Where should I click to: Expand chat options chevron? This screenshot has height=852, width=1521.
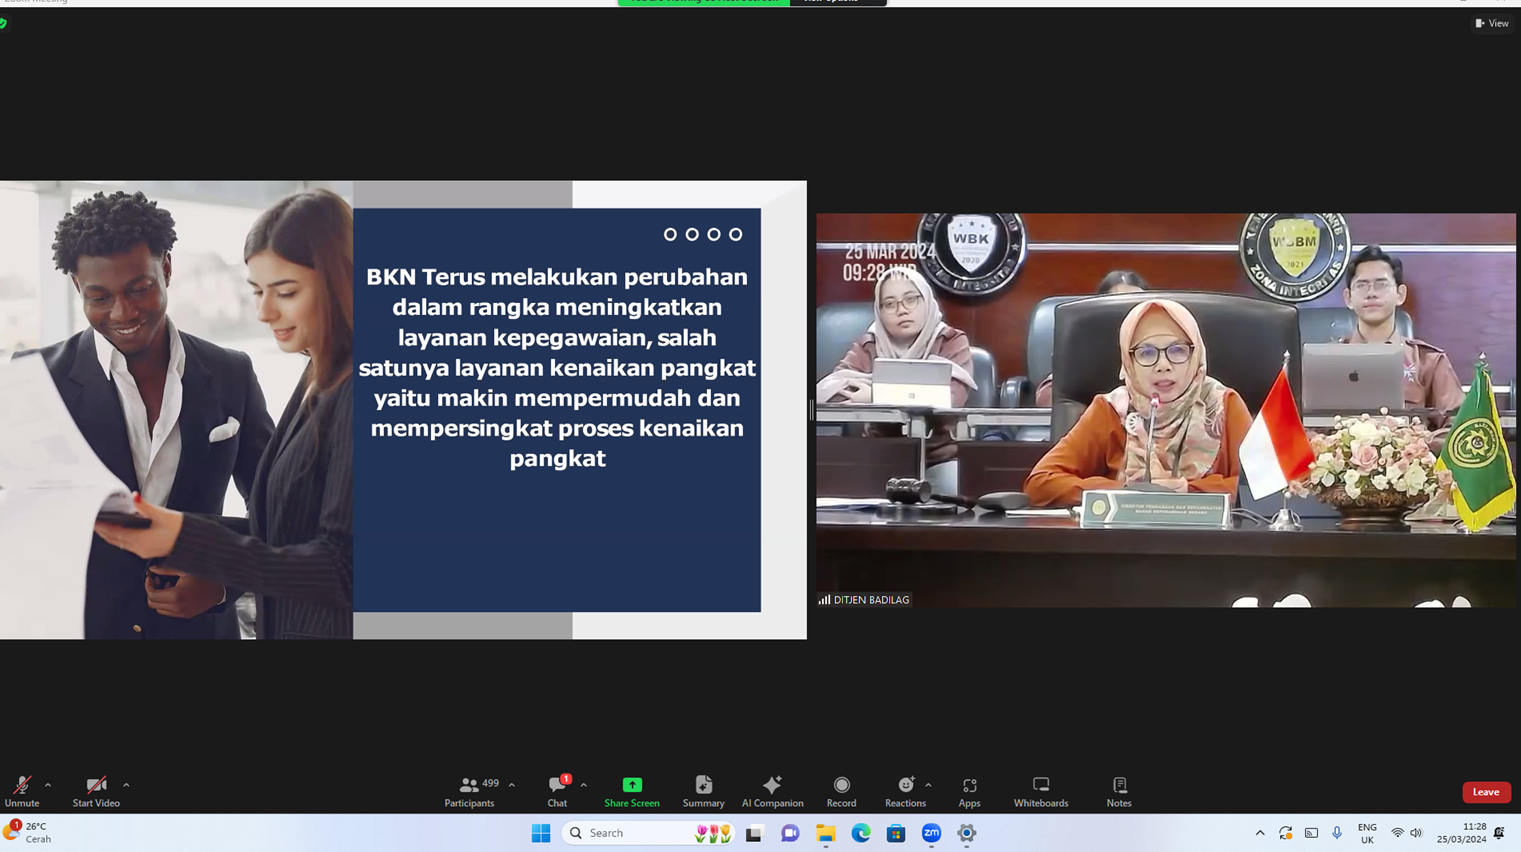(584, 785)
